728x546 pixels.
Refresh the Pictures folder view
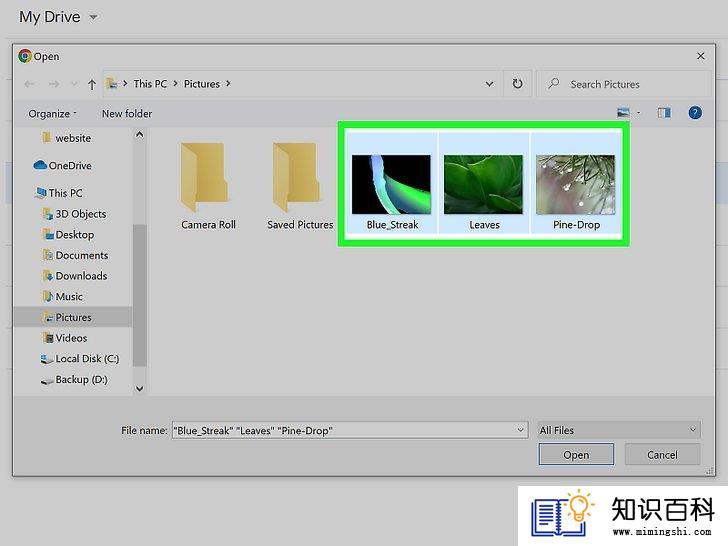tap(517, 84)
